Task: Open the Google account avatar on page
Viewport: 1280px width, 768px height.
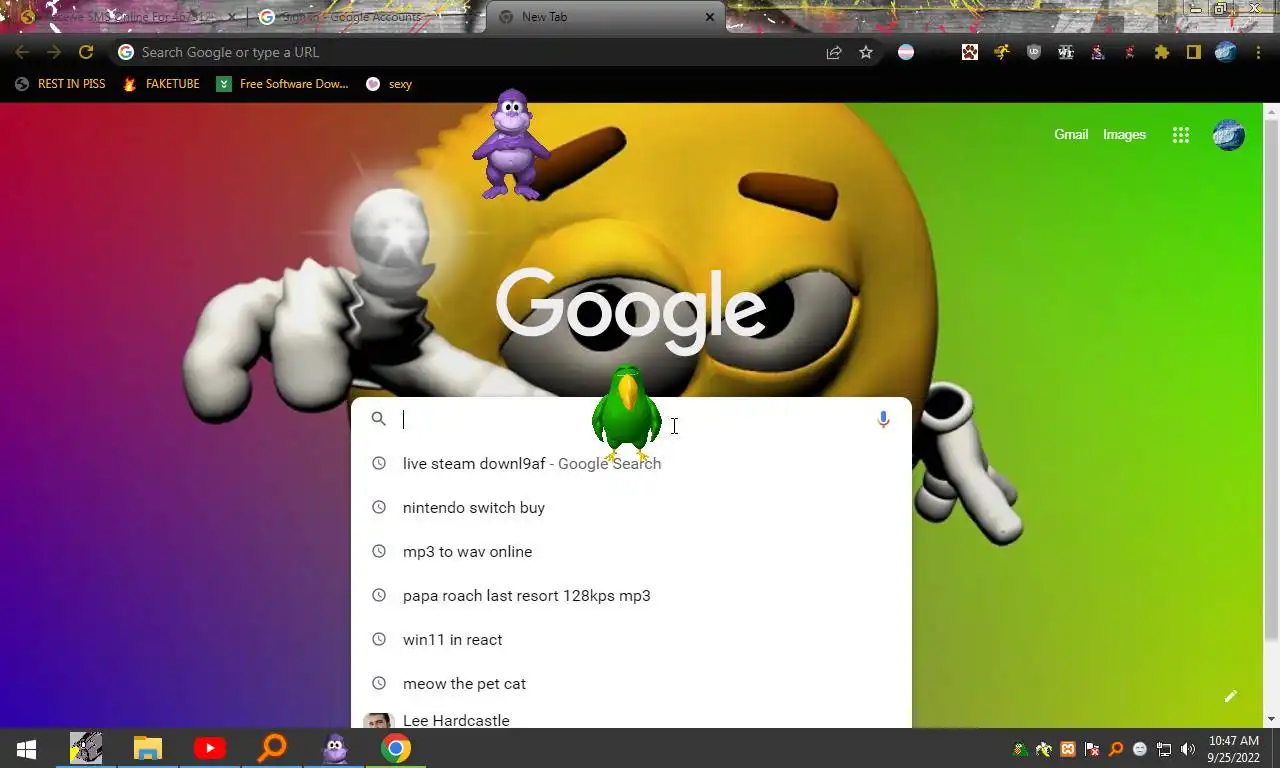Action: point(1229,135)
